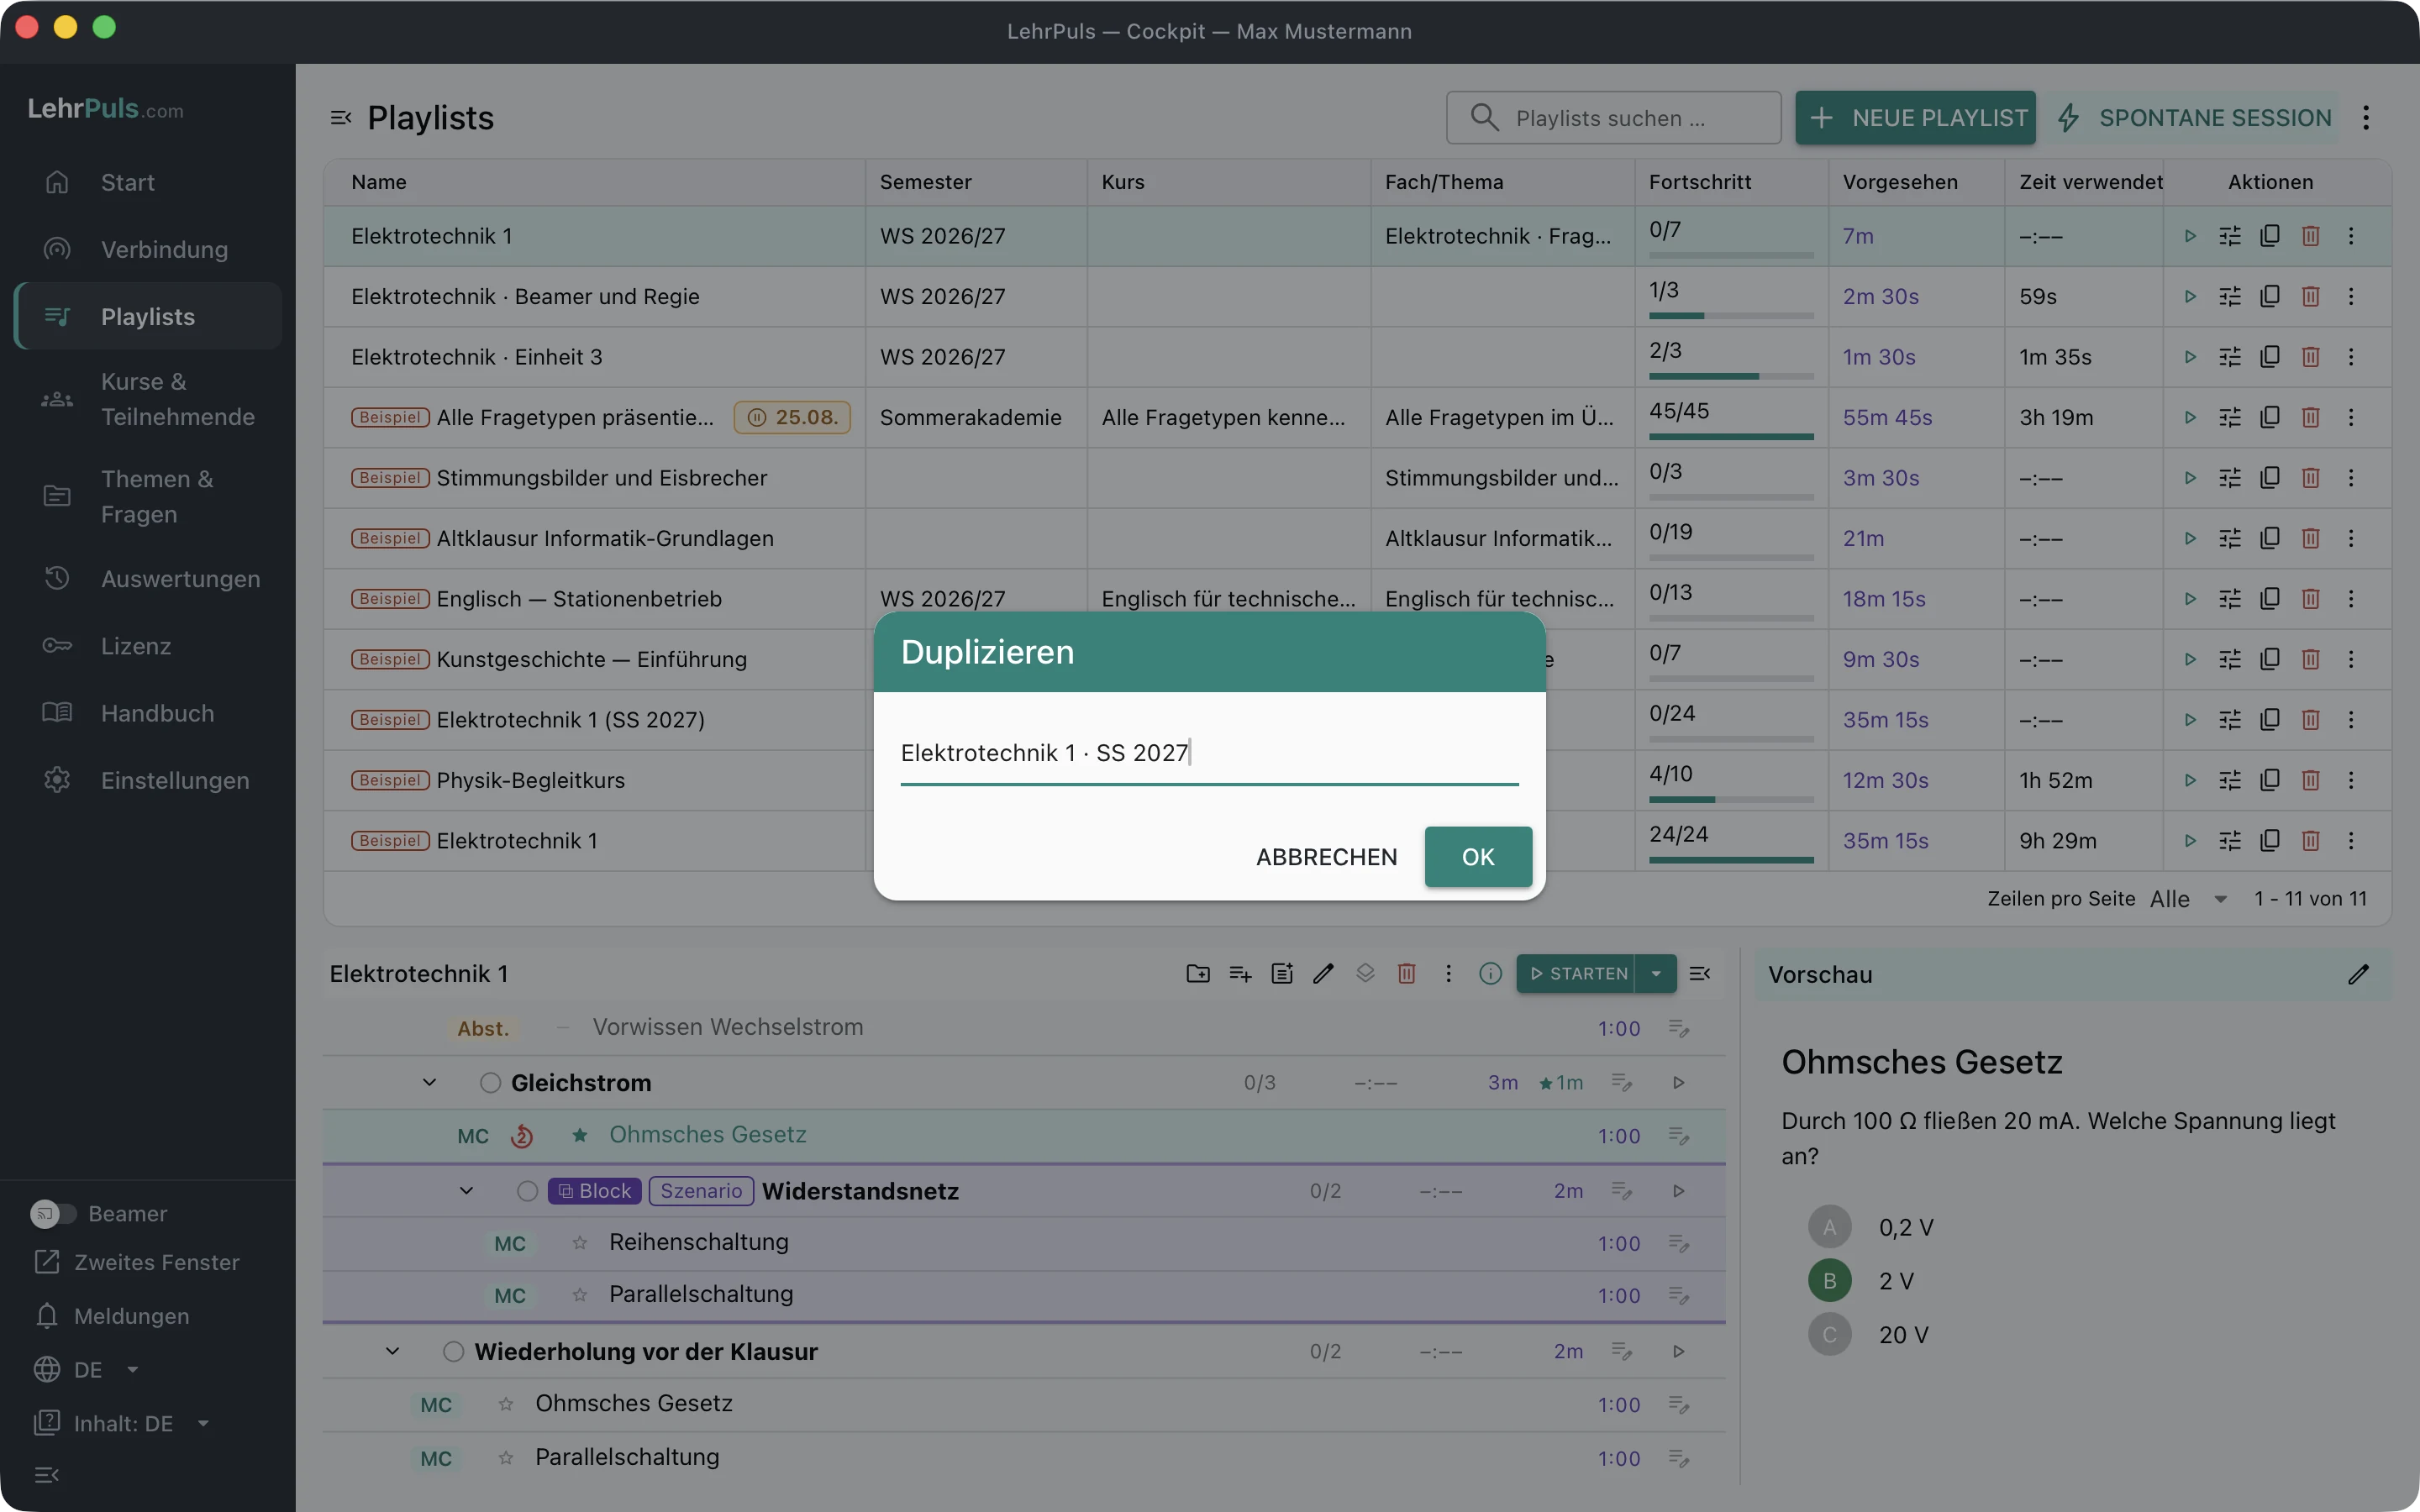This screenshot has height=1512, width=2420.
Task: Collapse the sidebar with the bottom-left icon
Action: click(x=47, y=1474)
